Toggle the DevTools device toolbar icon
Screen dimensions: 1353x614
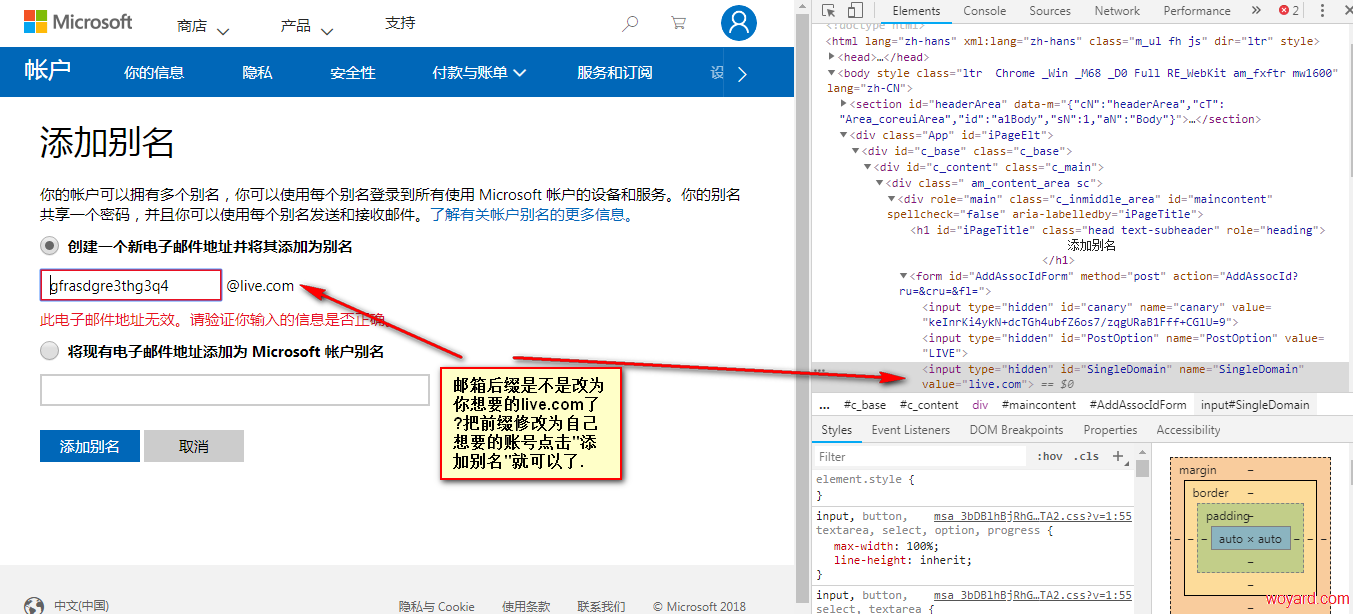[857, 11]
